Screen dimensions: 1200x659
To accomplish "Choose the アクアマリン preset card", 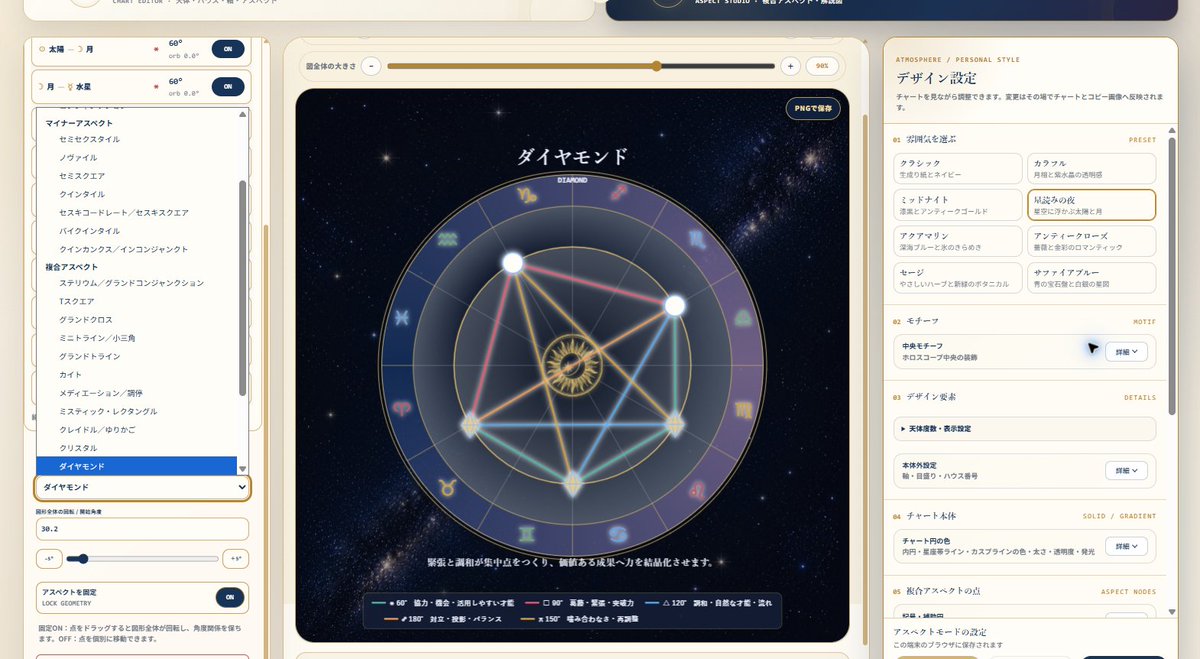I will (x=958, y=241).
